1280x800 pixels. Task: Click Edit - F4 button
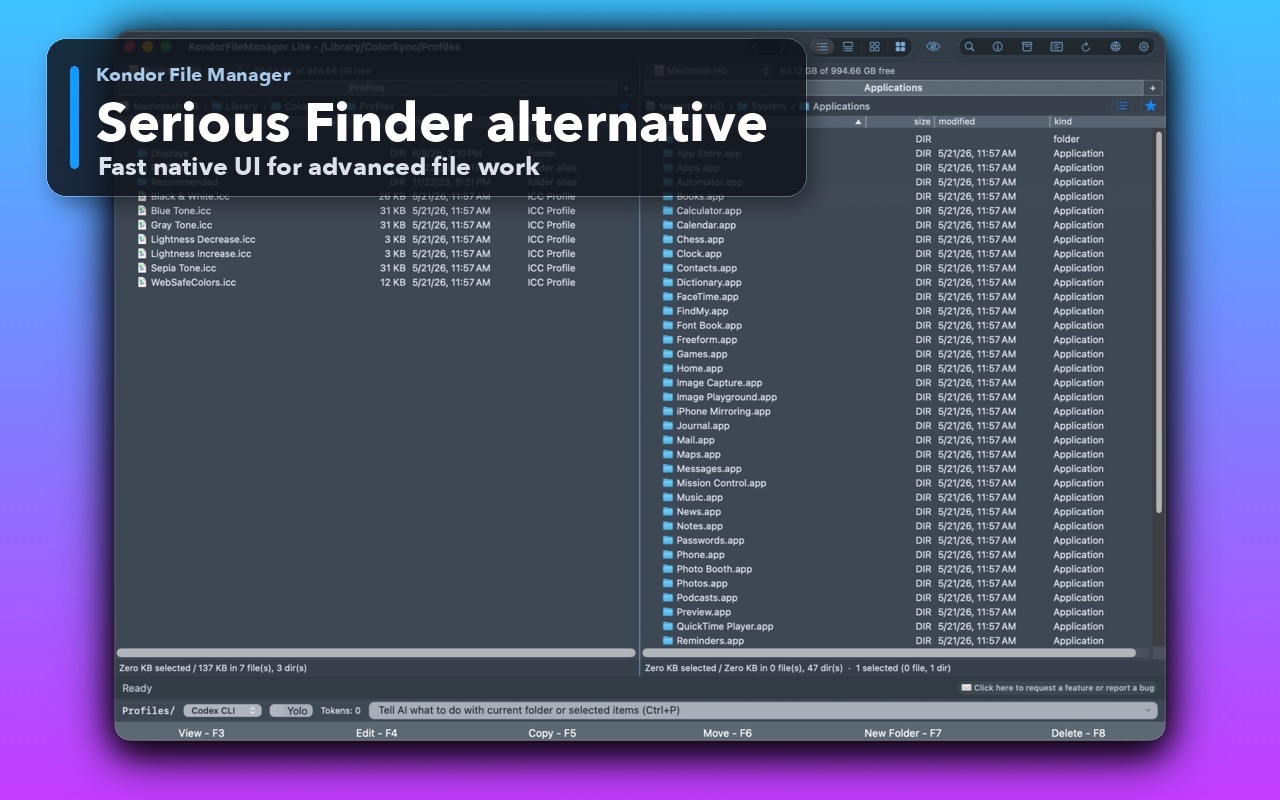[x=376, y=733]
